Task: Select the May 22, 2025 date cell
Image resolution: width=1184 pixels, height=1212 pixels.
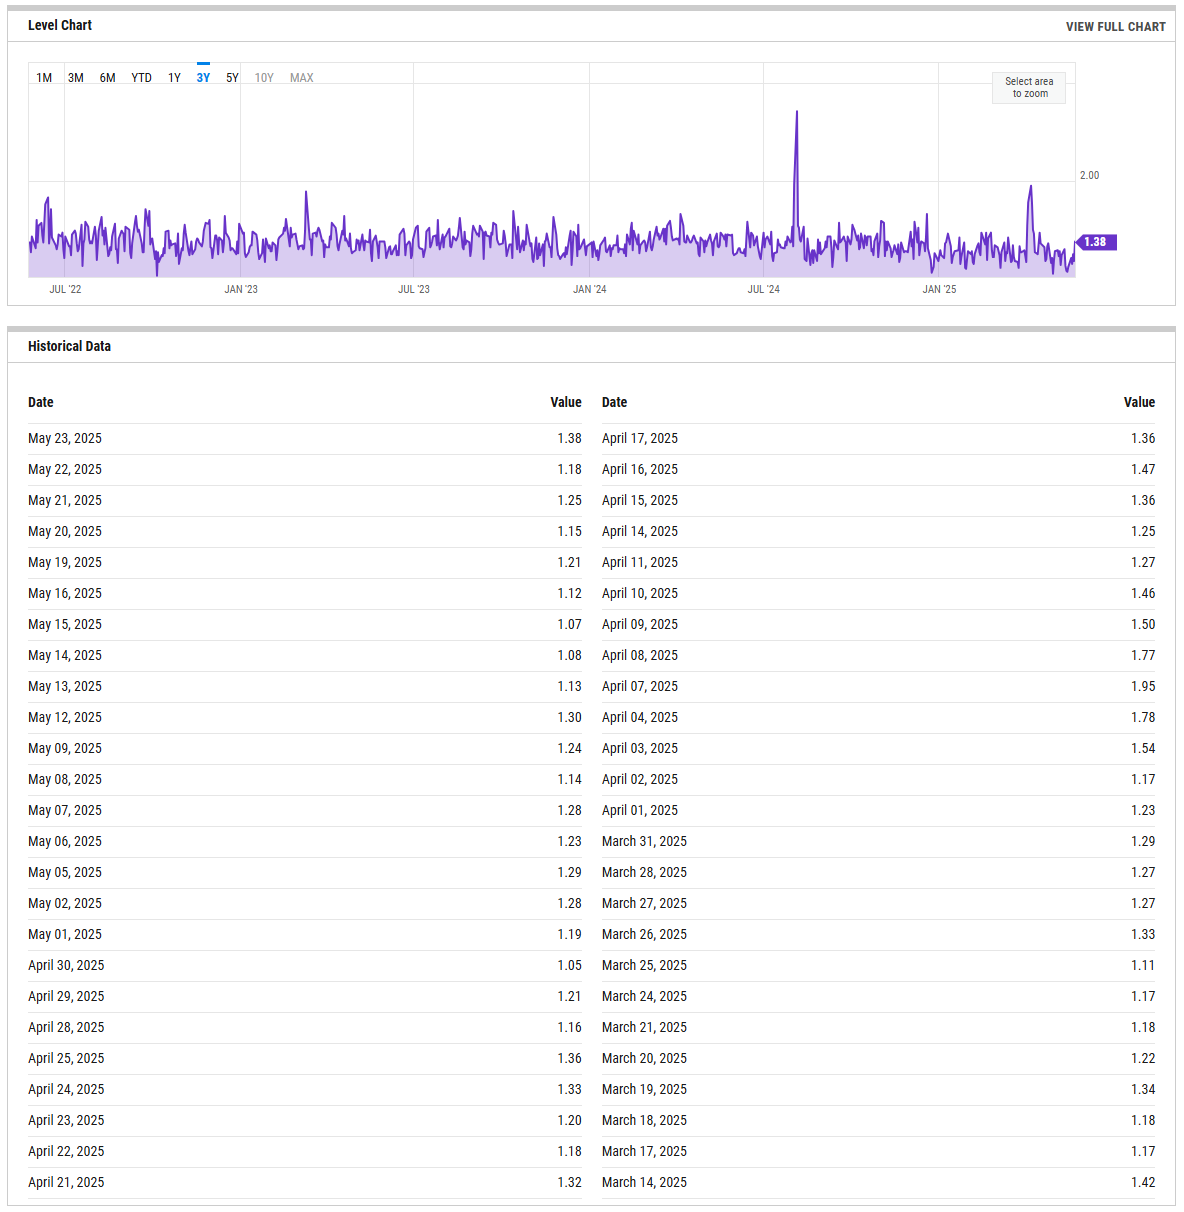Action: pyautogui.click(x=65, y=469)
